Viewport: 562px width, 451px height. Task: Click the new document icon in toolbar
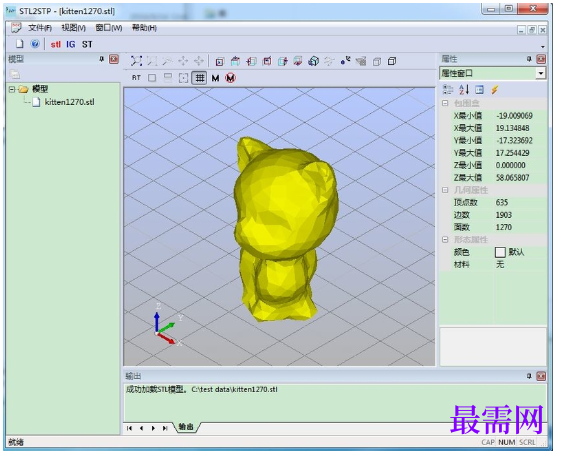coord(20,44)
